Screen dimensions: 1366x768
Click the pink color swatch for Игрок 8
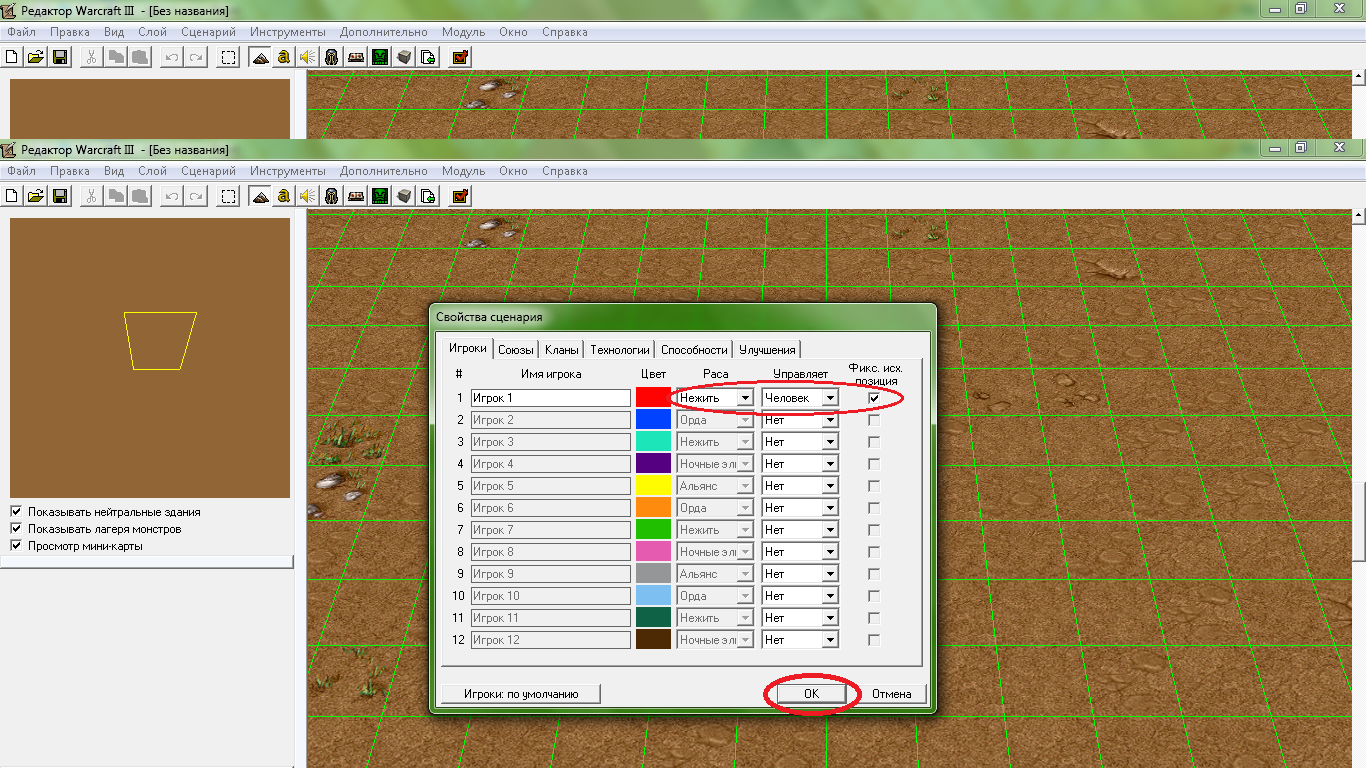tap(653, 552)
